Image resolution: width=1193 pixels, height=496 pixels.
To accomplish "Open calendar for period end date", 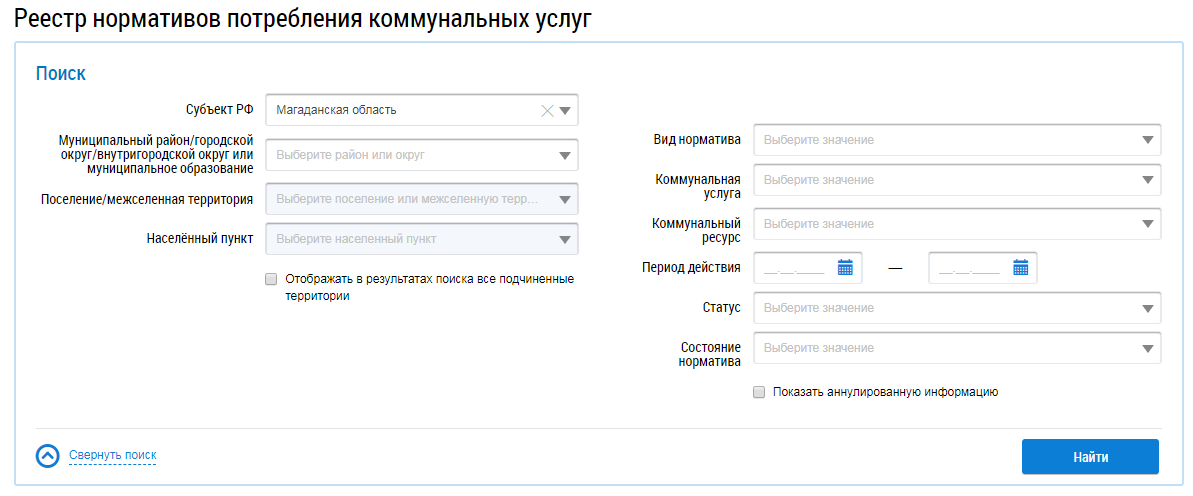I will 1021,268.
